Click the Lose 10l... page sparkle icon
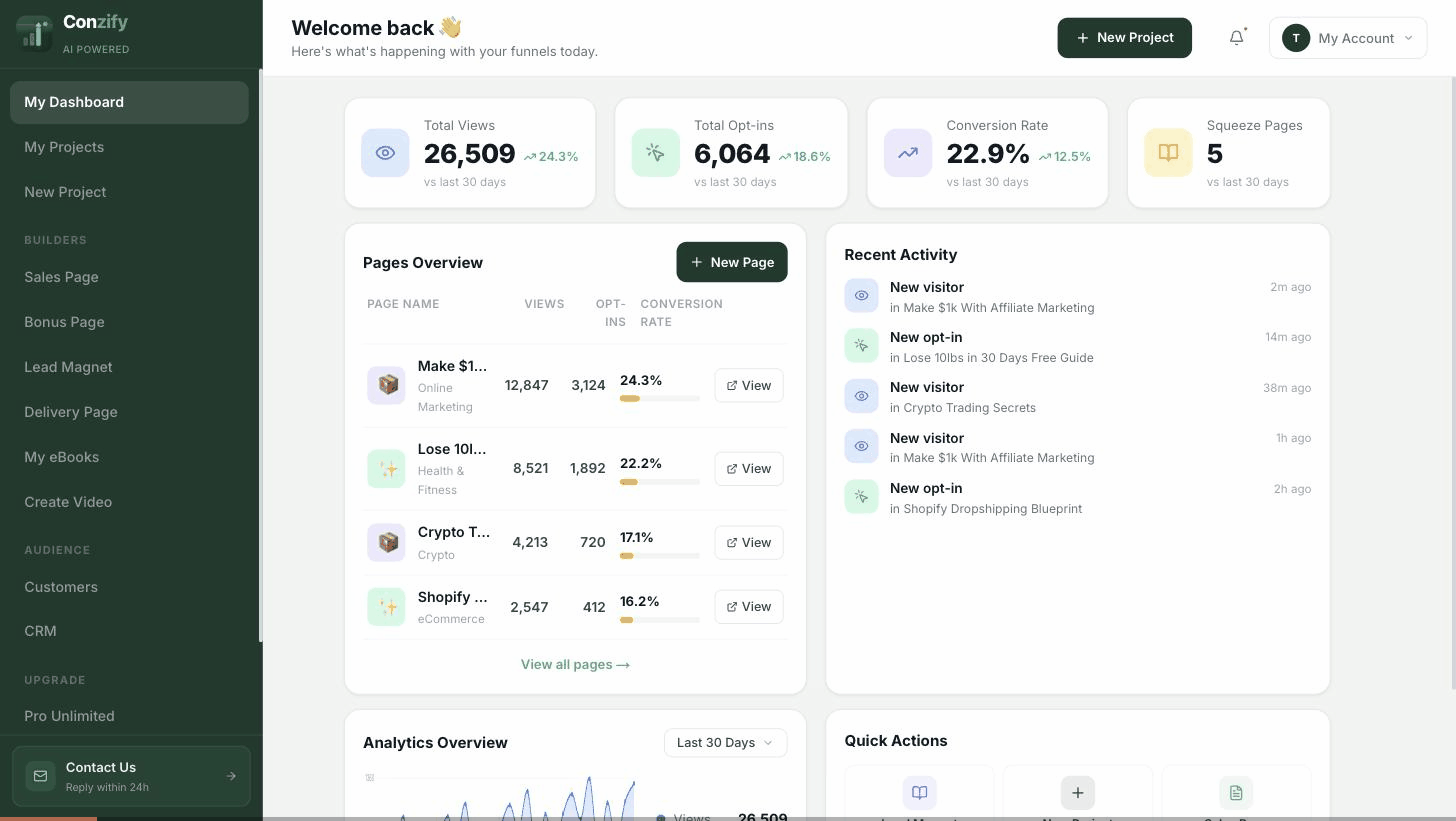This screenshot has width=1456, height=821. 386,469
